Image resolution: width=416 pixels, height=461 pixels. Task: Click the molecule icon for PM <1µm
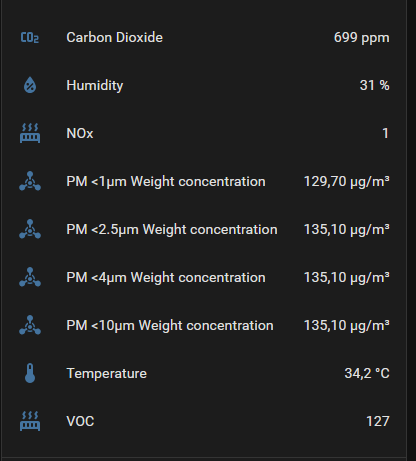tap(30, 181)
